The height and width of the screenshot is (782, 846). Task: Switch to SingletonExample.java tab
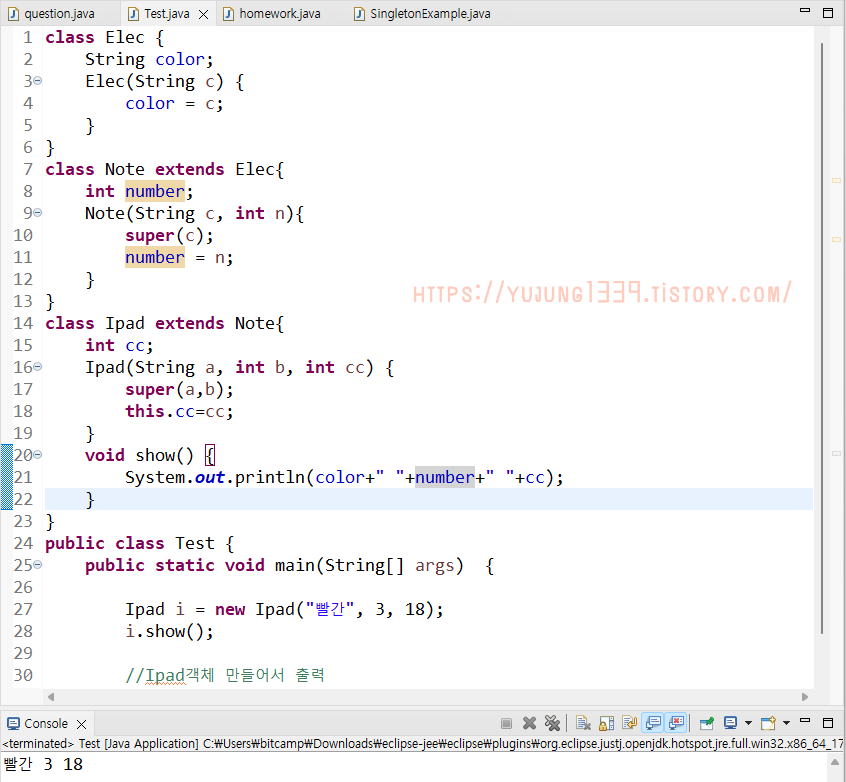pos(430,13)
